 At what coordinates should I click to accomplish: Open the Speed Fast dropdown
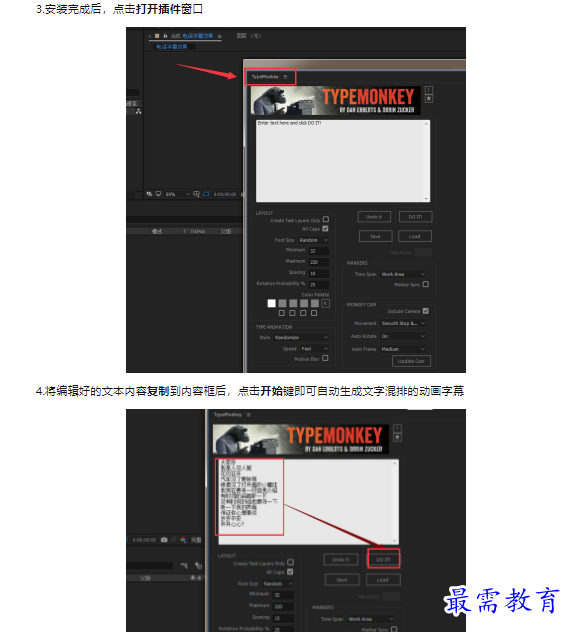coord(315,349)
